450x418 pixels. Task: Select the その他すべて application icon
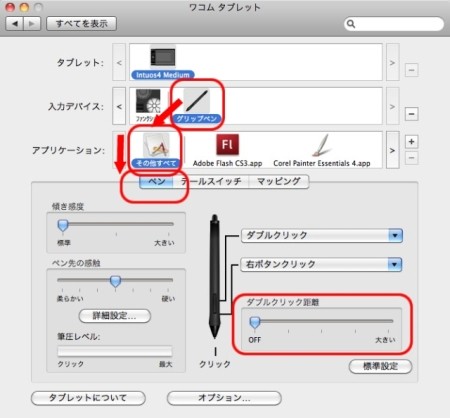pyautogui.click(x=156, y=145)
